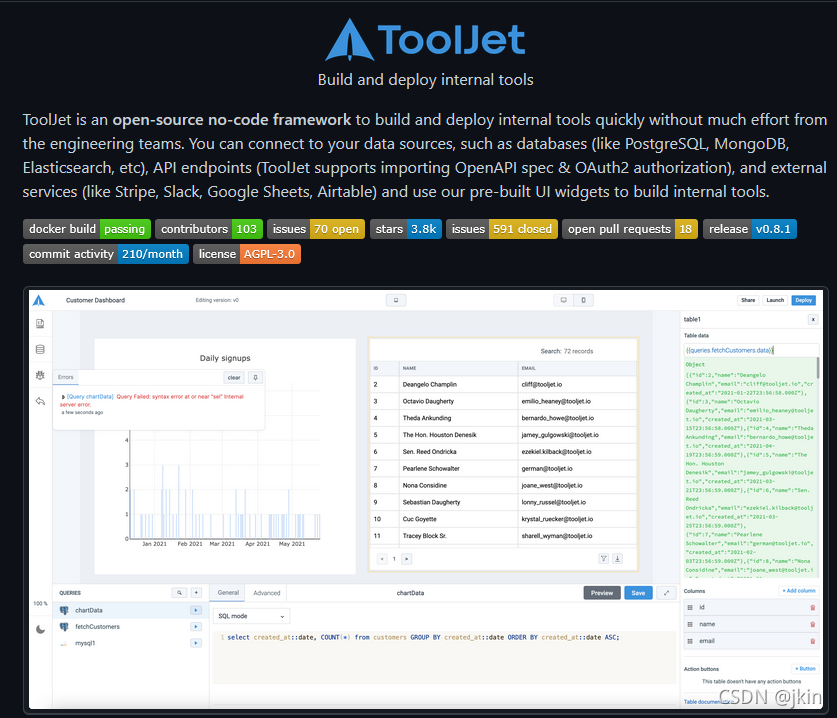The image size is (837, 718).
Task: Close the table1 inspector panel
Action: [813, 319]
